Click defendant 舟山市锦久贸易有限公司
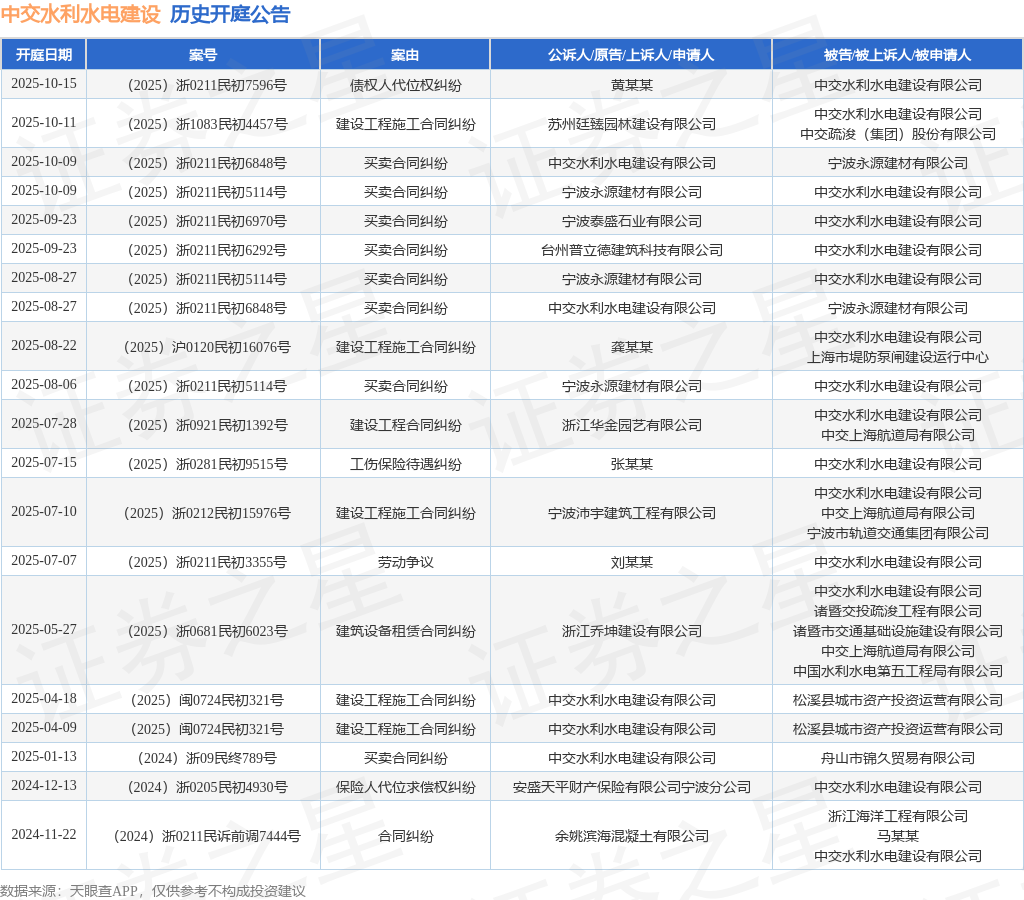 pos(898,758)
